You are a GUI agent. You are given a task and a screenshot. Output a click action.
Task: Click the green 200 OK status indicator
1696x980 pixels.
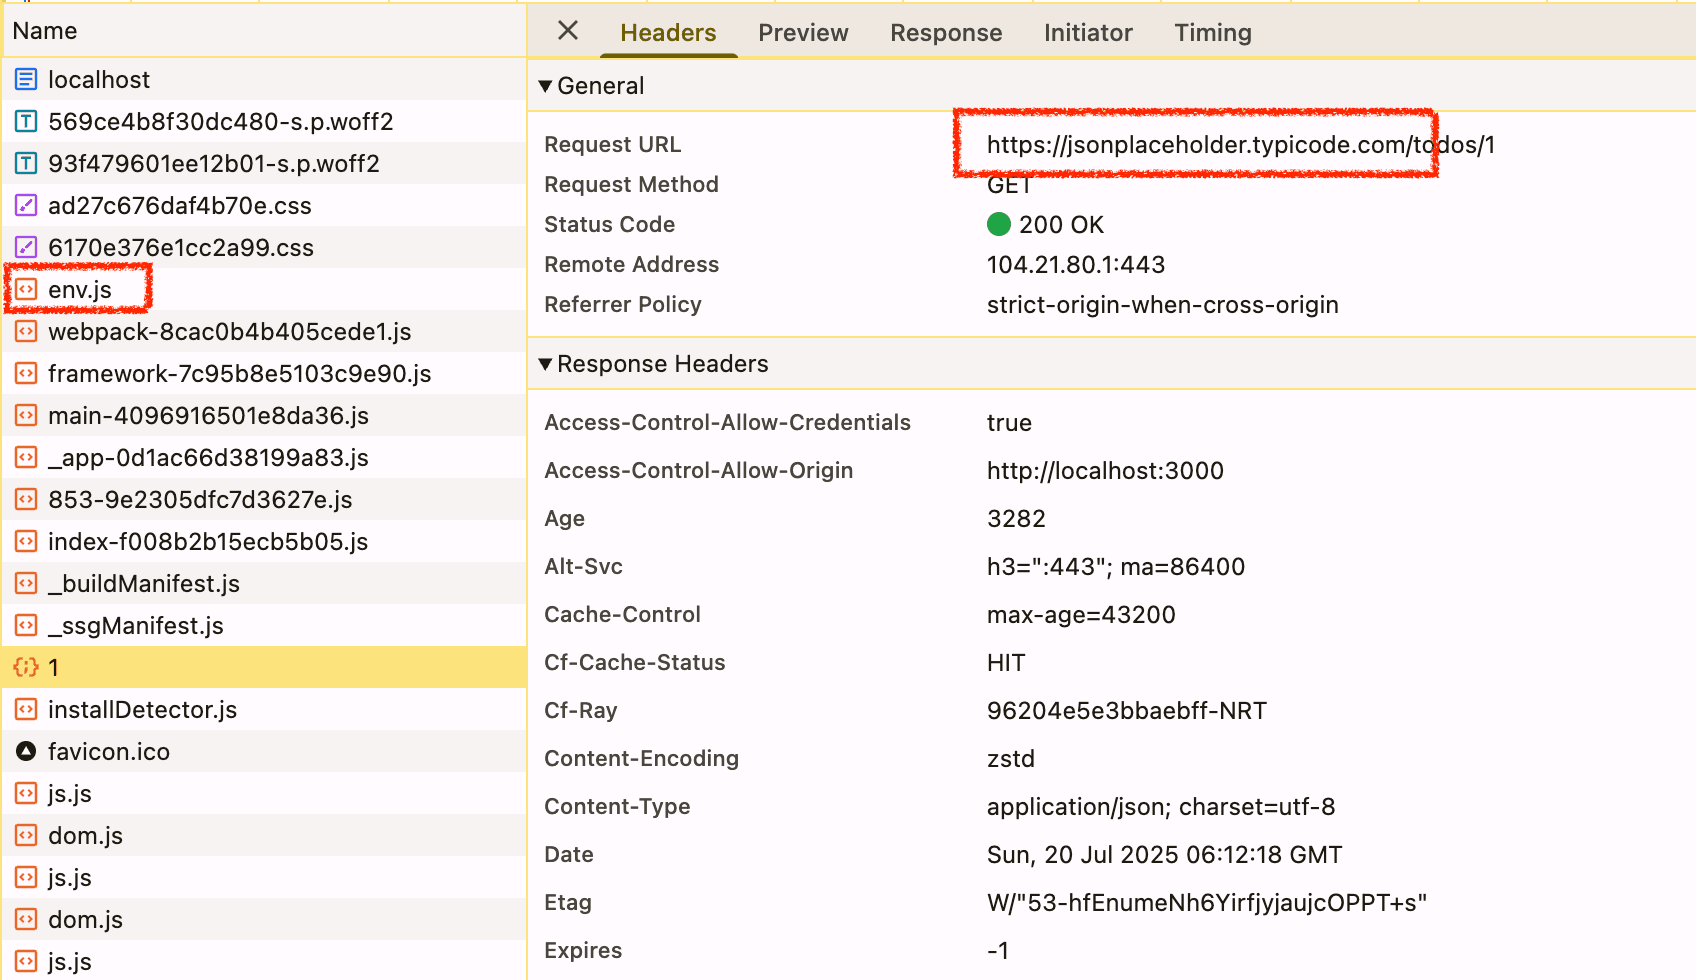(x=999, y=225)
